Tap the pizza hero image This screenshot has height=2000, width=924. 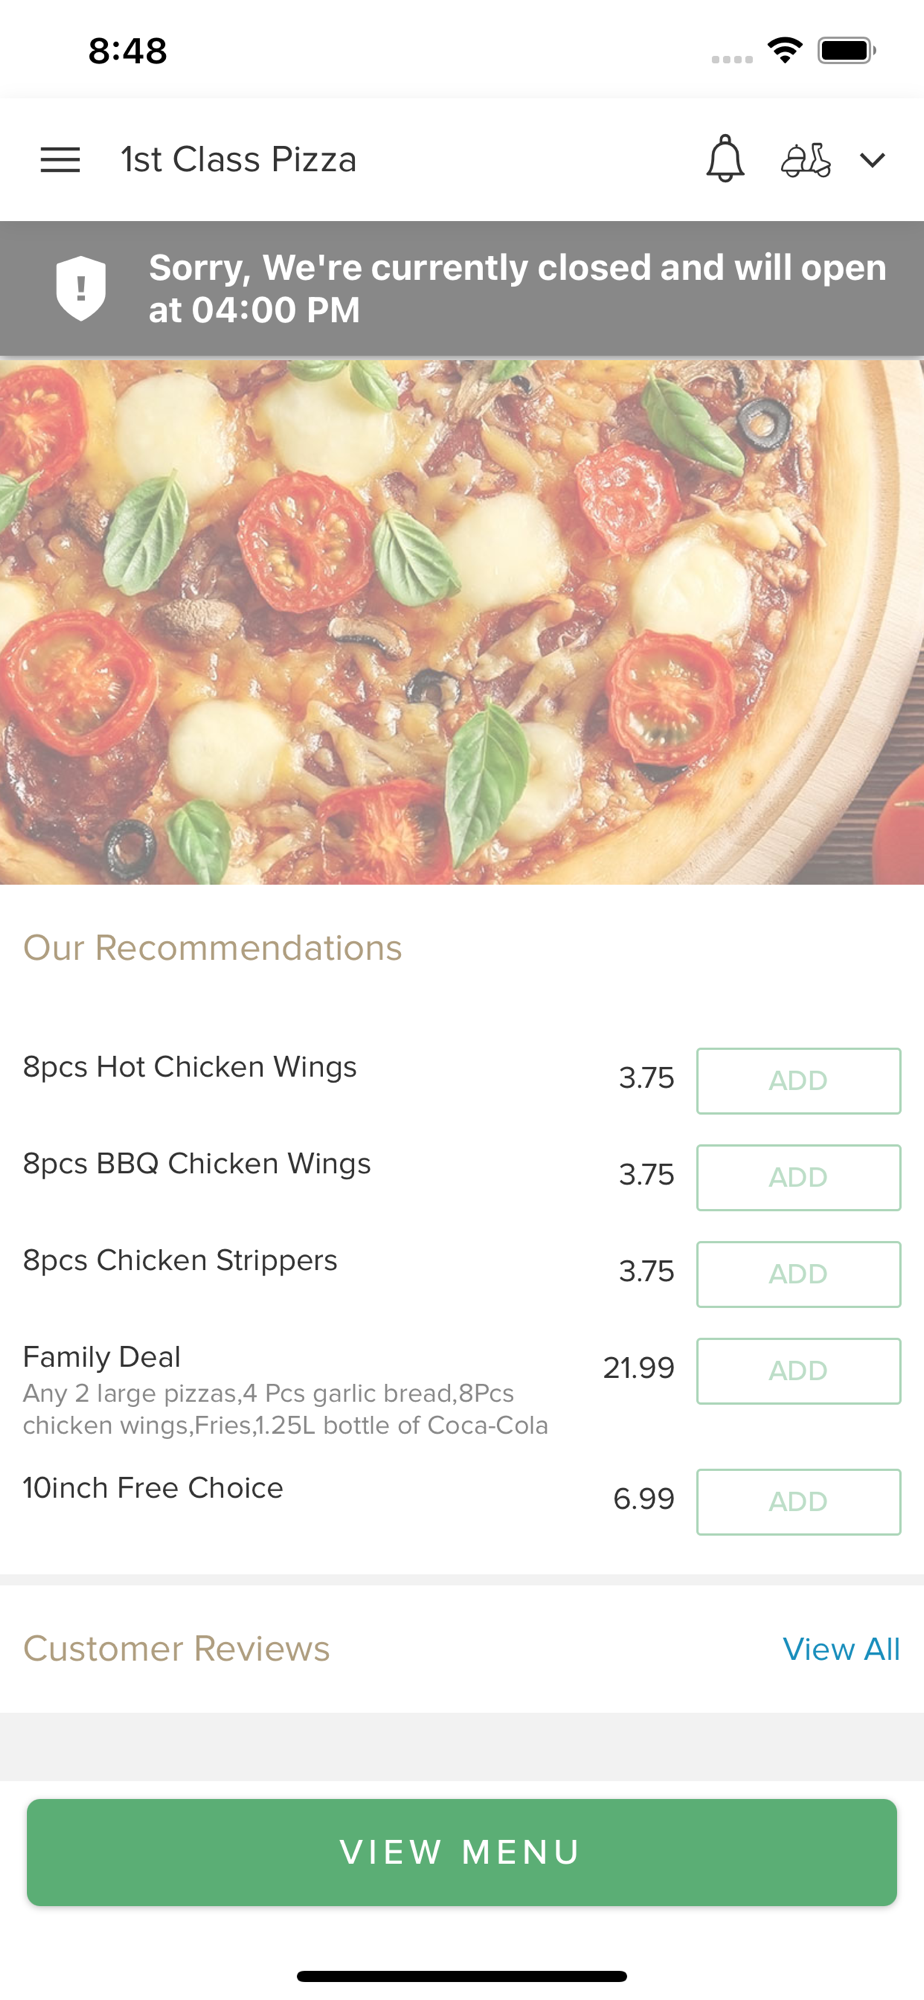point(462,622)
